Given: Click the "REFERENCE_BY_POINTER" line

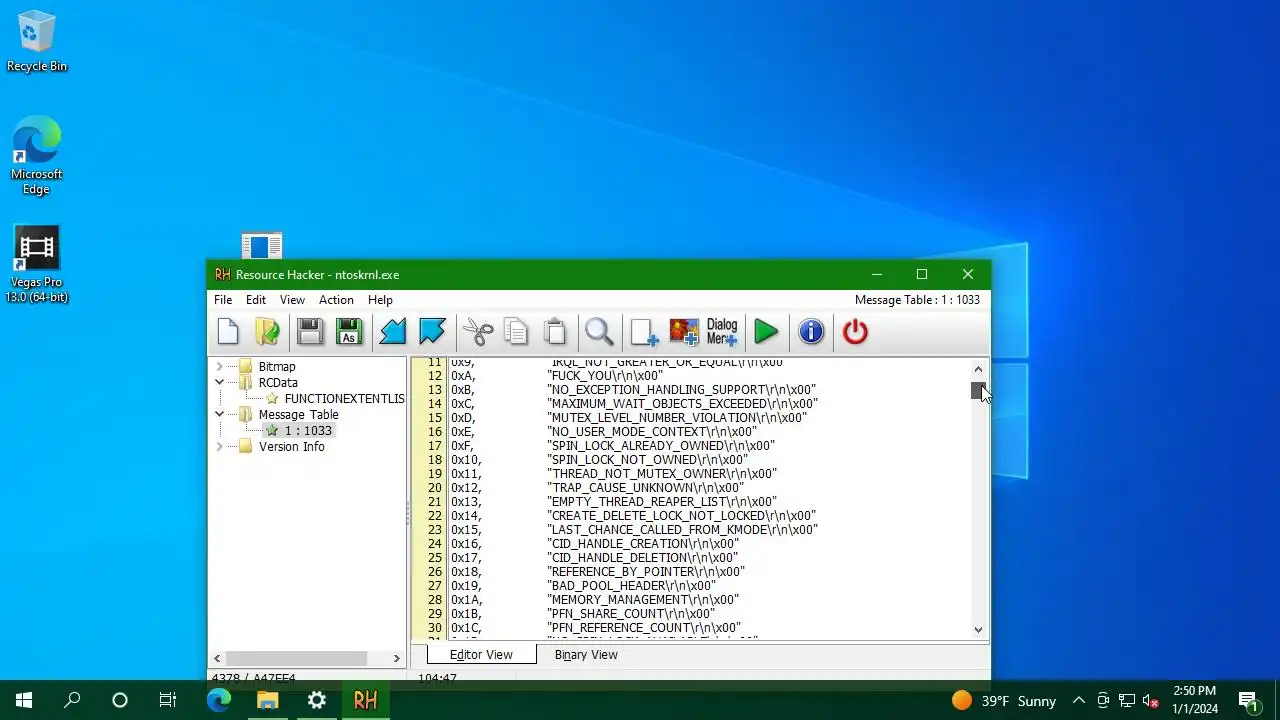Looking at the screenshot, I should [645, 572].
